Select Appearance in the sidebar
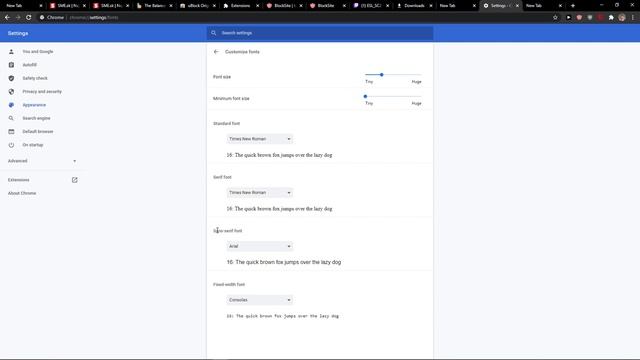 34,105
